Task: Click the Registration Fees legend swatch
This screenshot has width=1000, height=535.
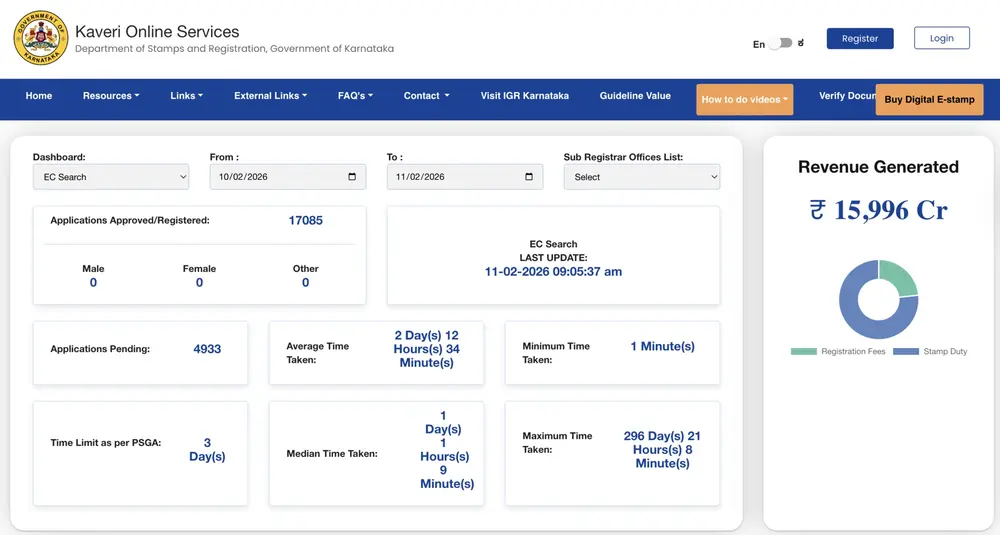Action: [803, 352]
